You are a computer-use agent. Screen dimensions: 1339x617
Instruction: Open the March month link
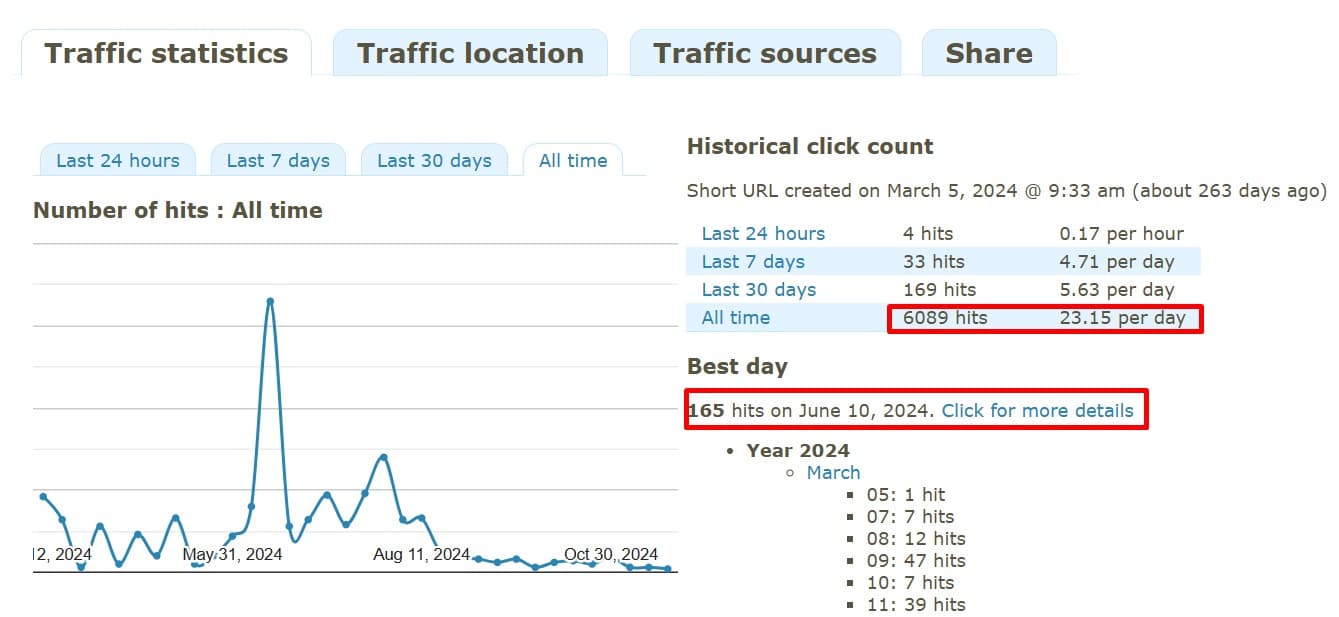(833, 473)
